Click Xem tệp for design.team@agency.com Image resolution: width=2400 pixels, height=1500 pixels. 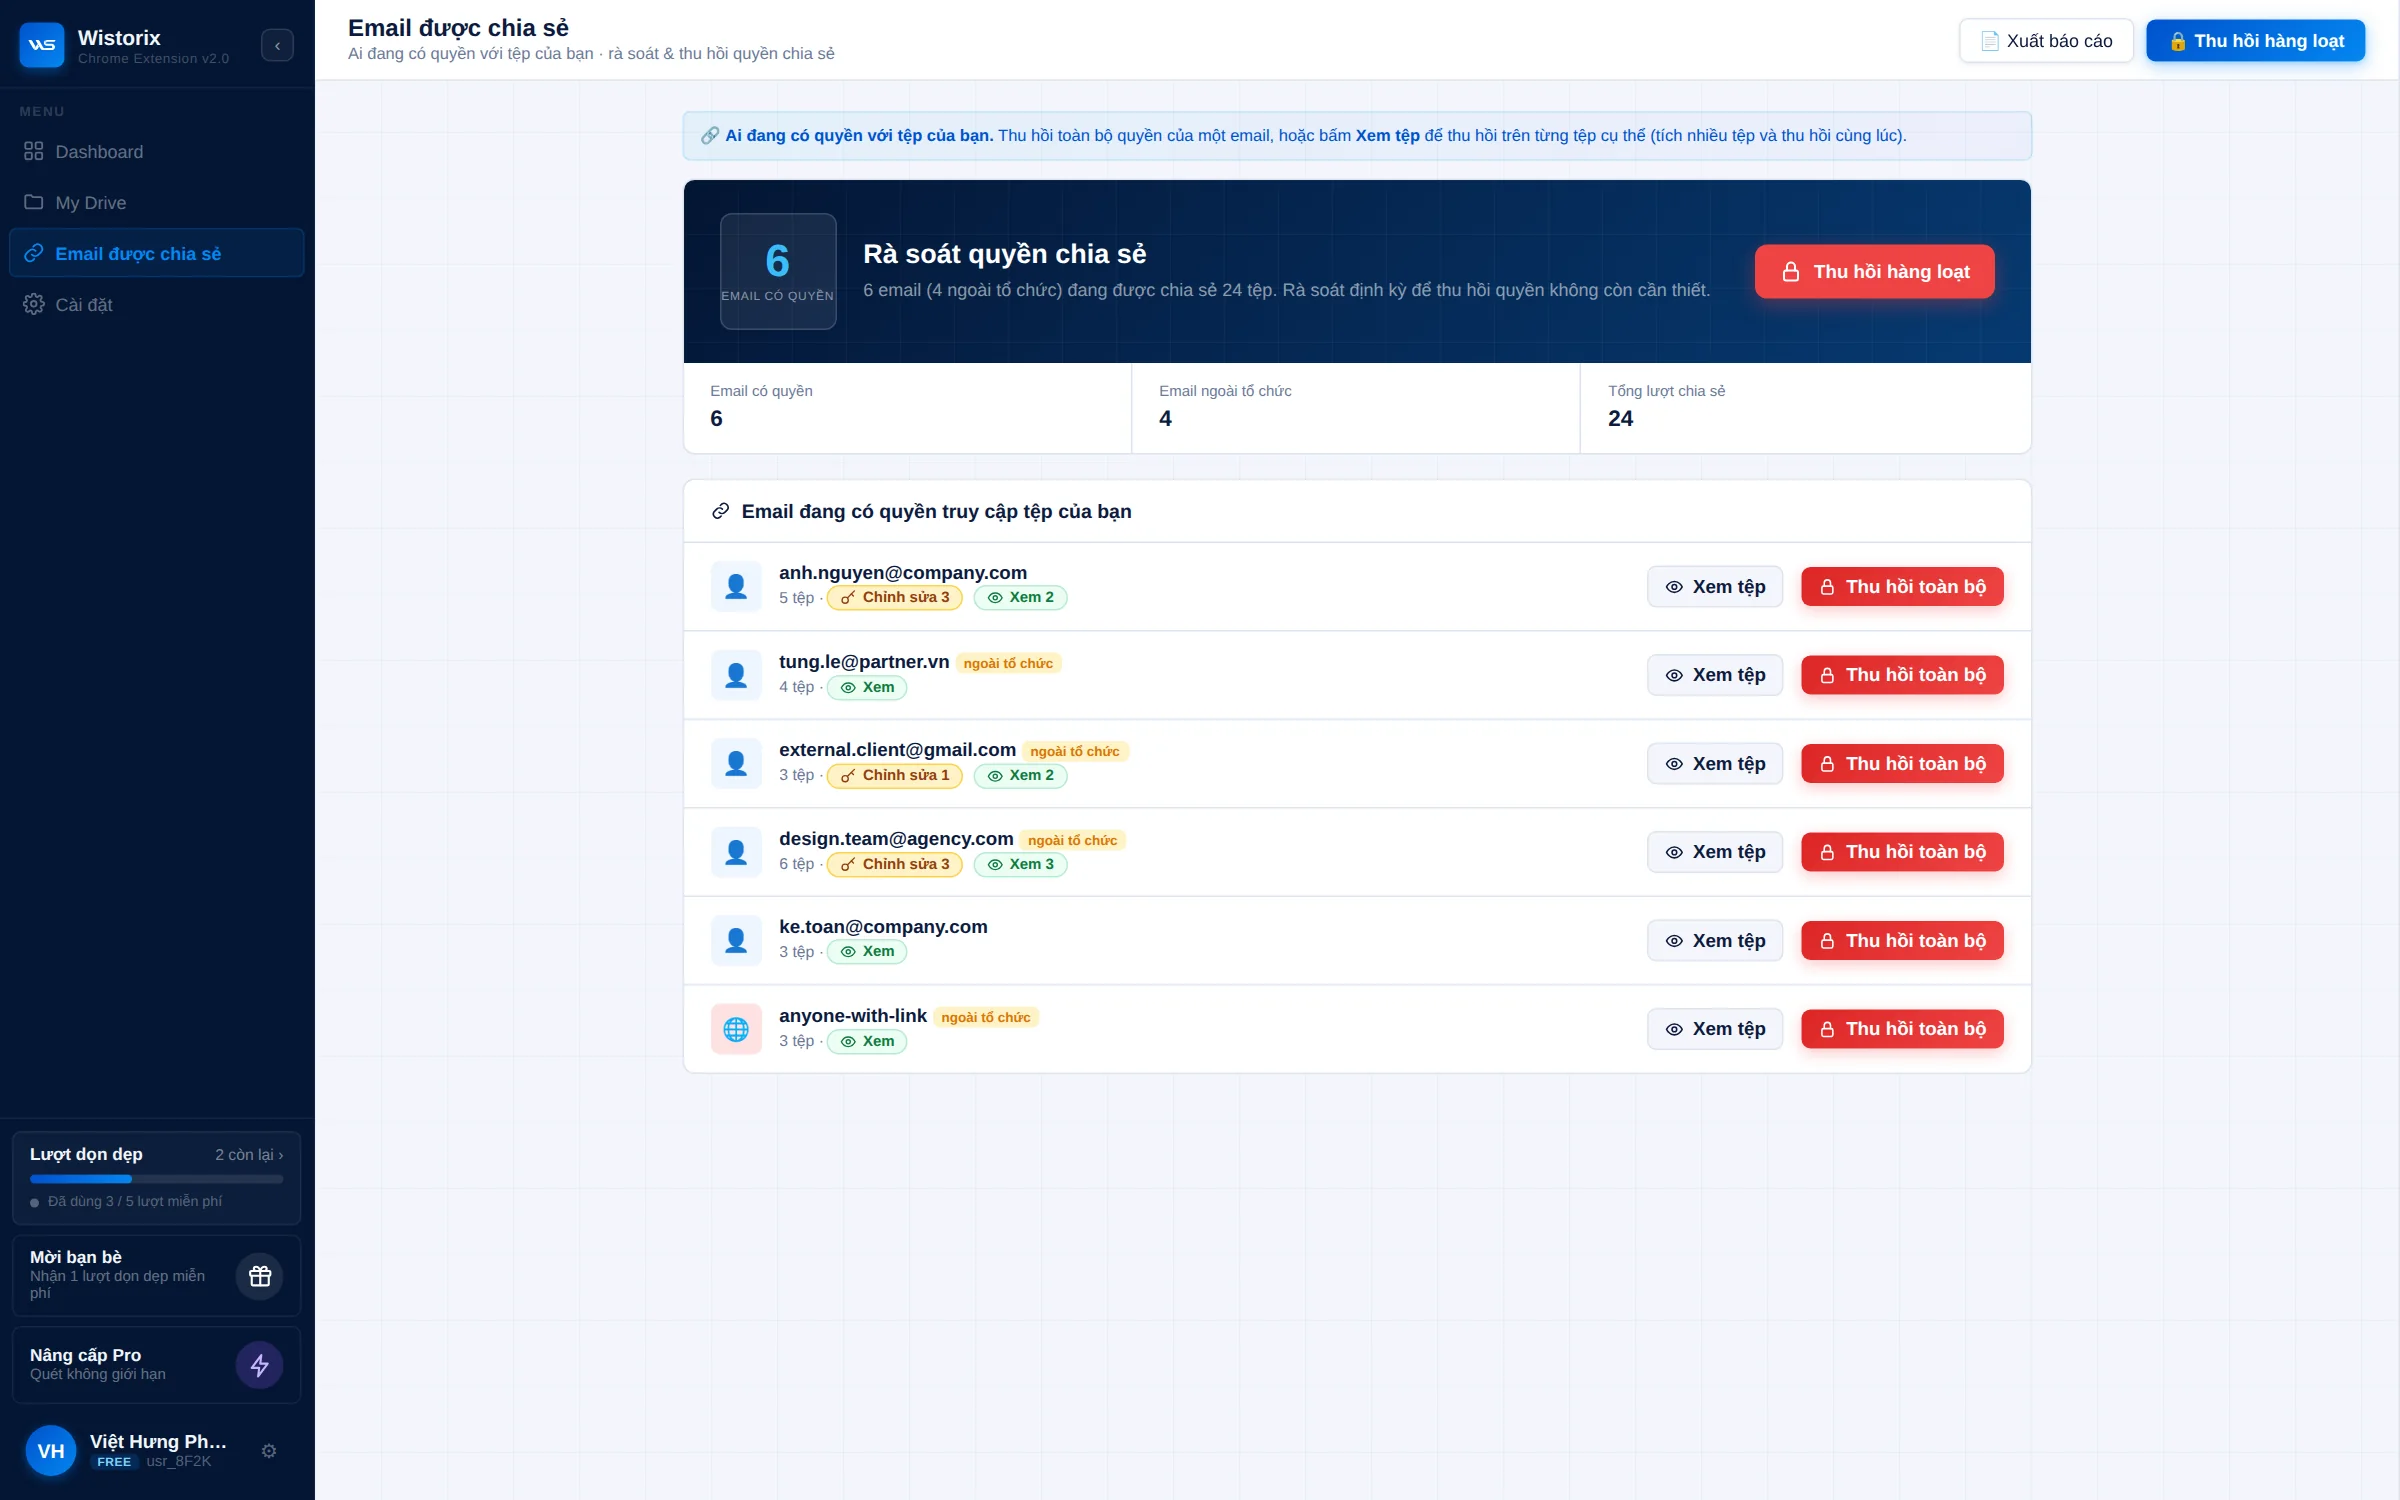[x=1715, y=852]
